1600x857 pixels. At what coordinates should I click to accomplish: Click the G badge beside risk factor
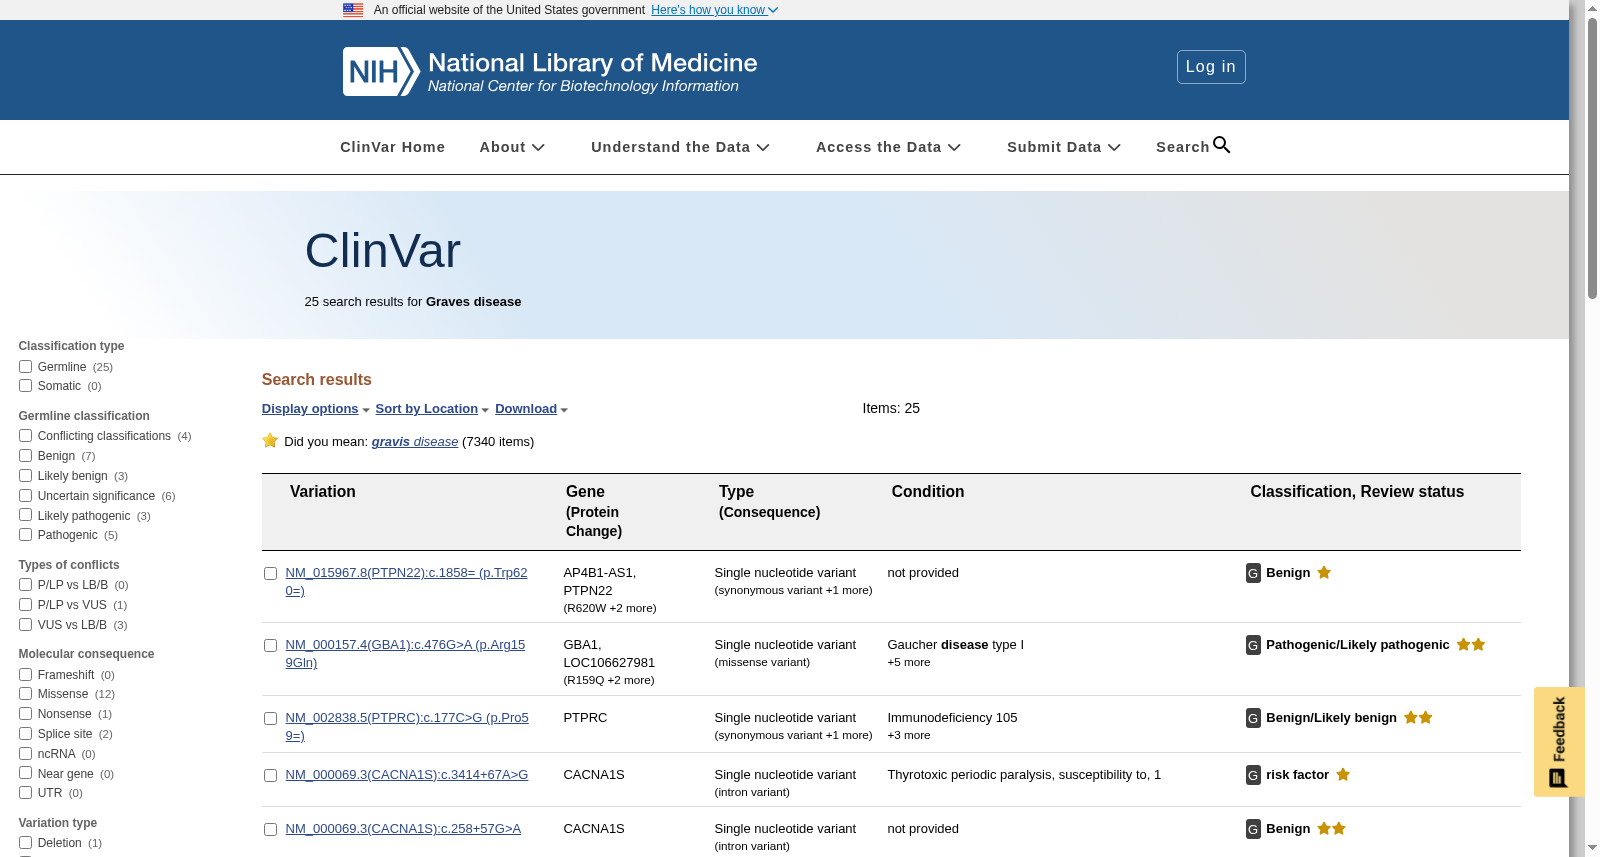click(x=1253, y=775)
